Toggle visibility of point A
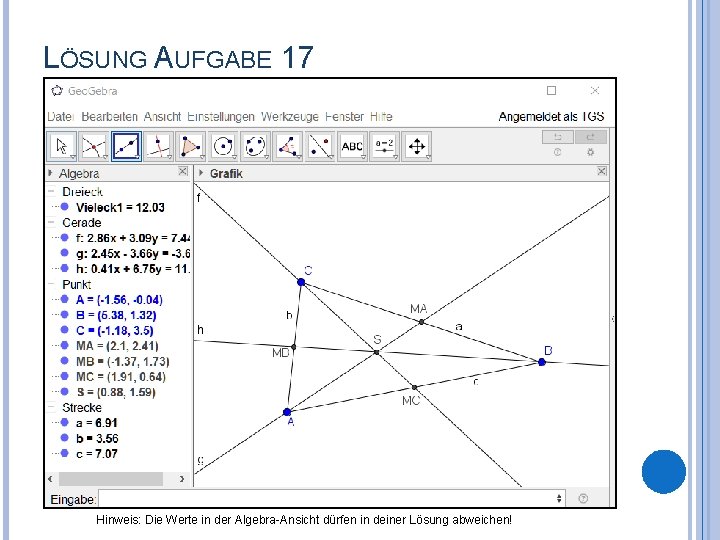720x540 pixels. [x=65, y=299]
